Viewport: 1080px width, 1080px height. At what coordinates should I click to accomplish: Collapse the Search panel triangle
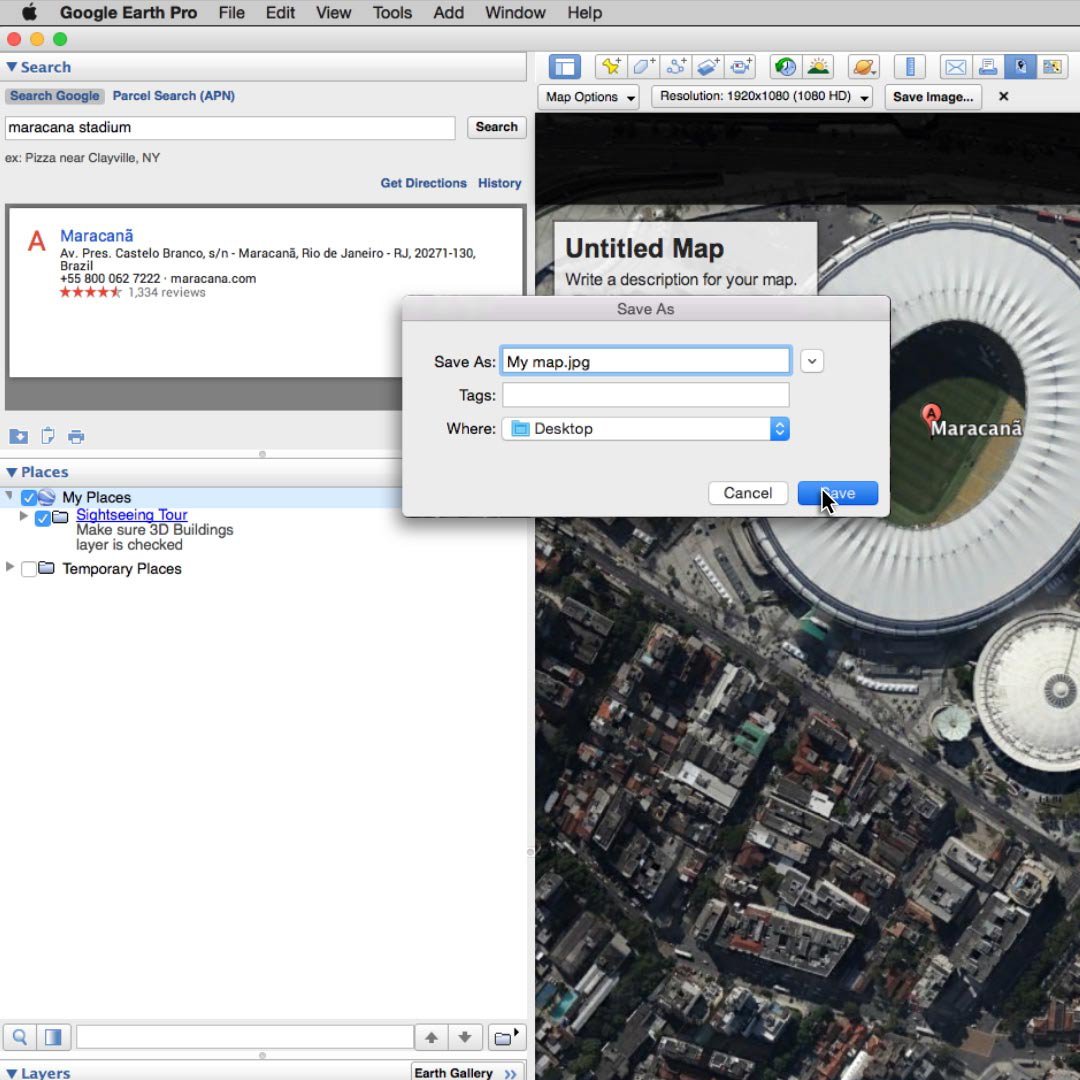pos(12,67)
